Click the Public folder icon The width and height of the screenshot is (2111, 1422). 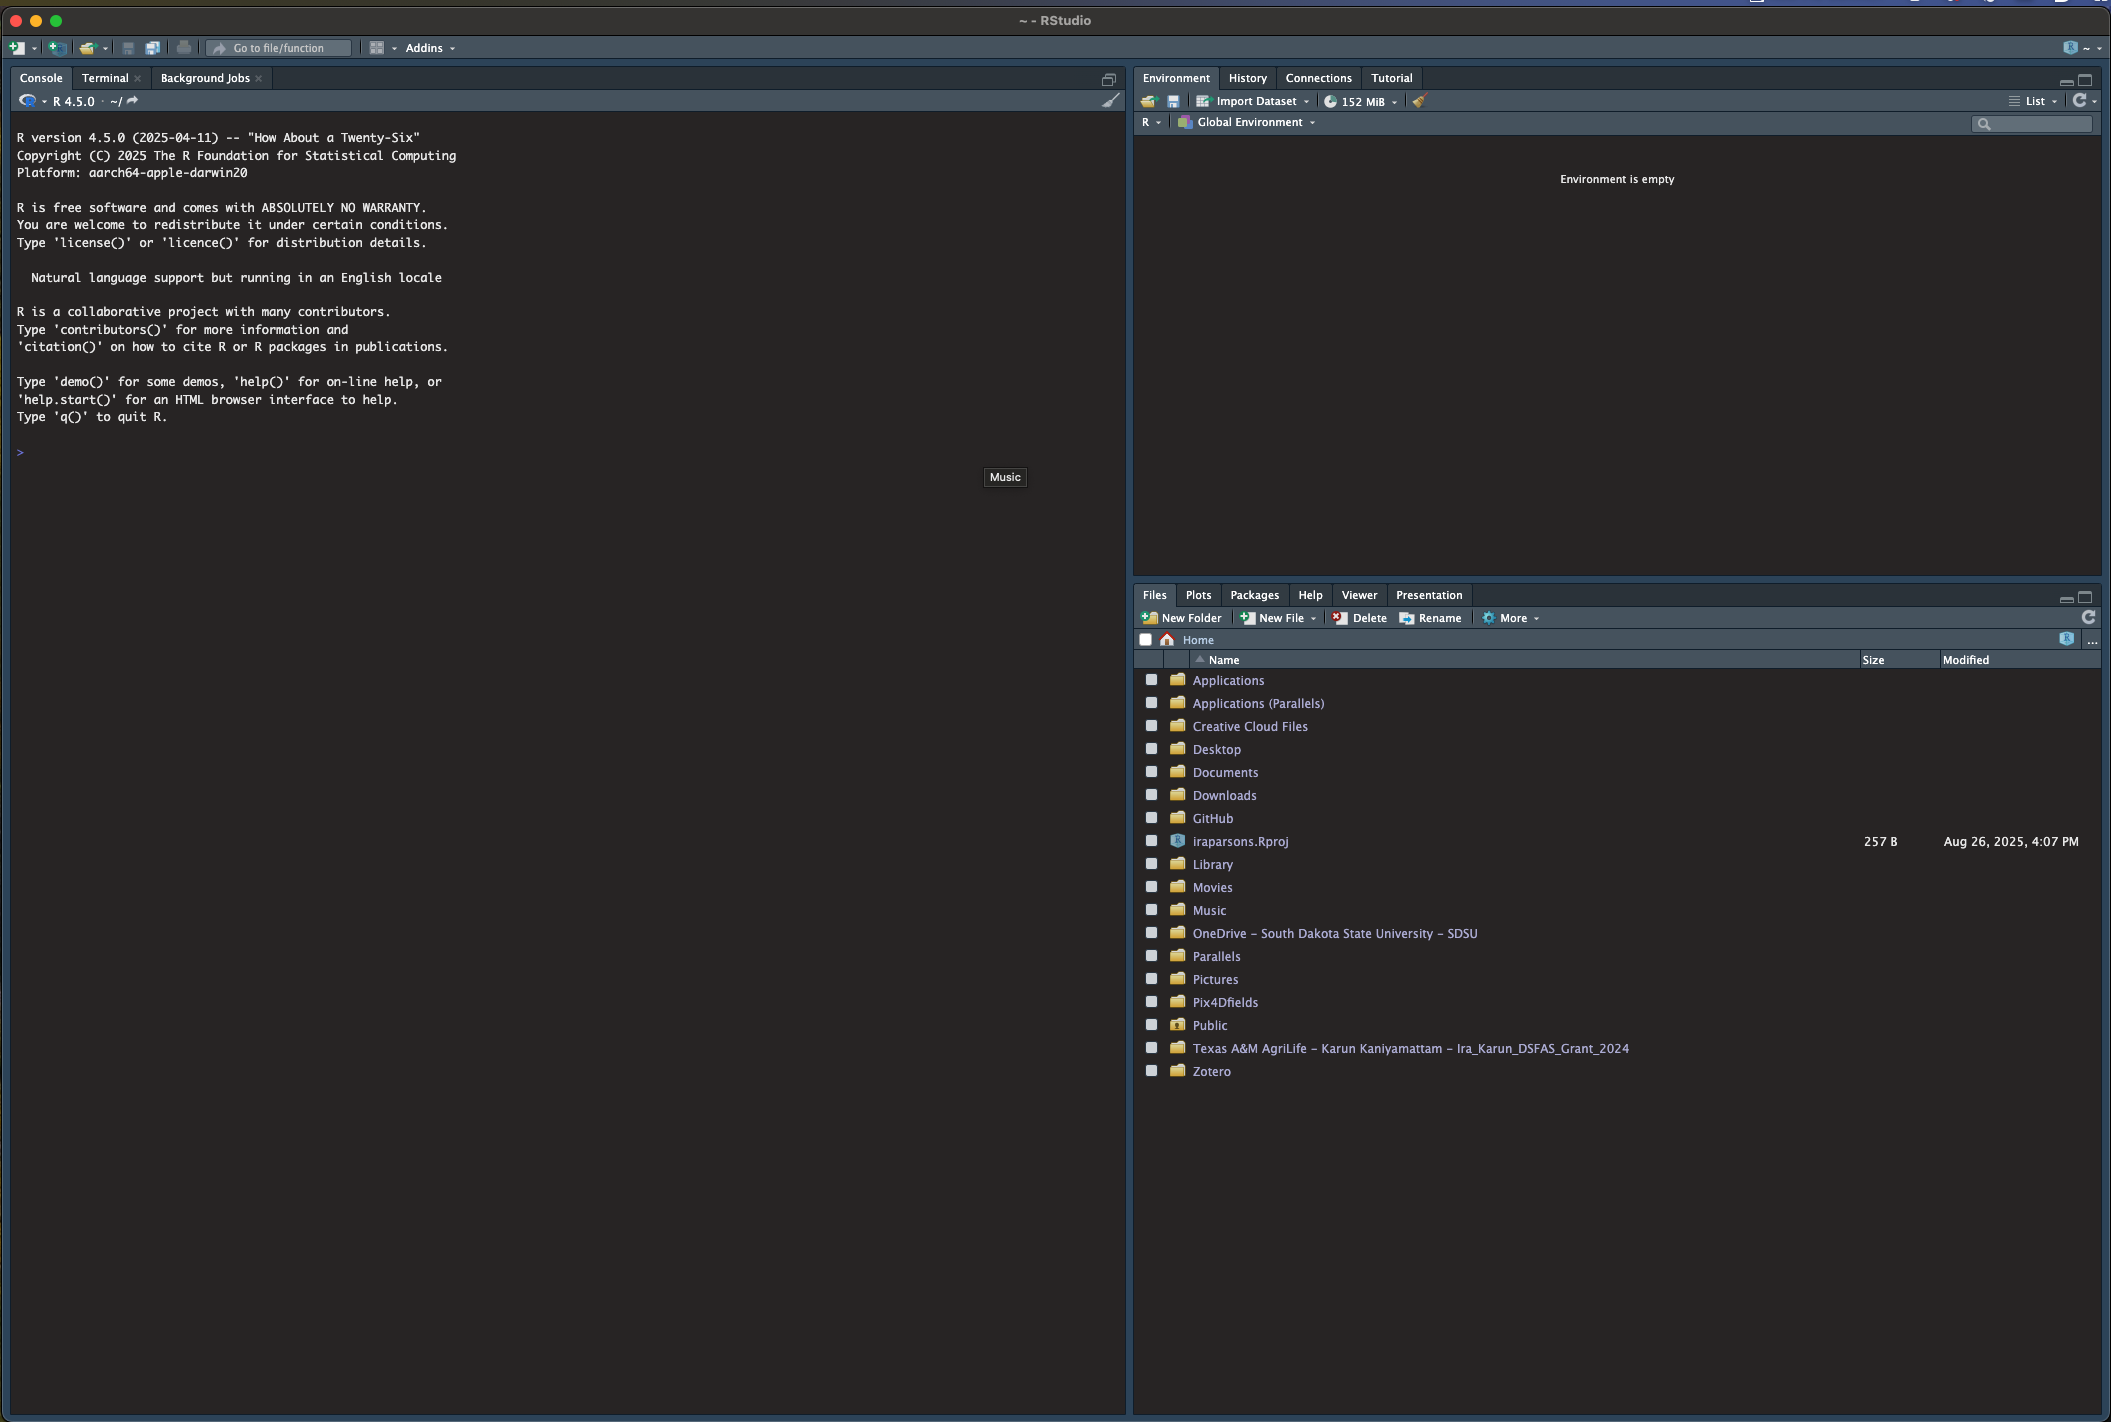[x=1178, y=1025]
